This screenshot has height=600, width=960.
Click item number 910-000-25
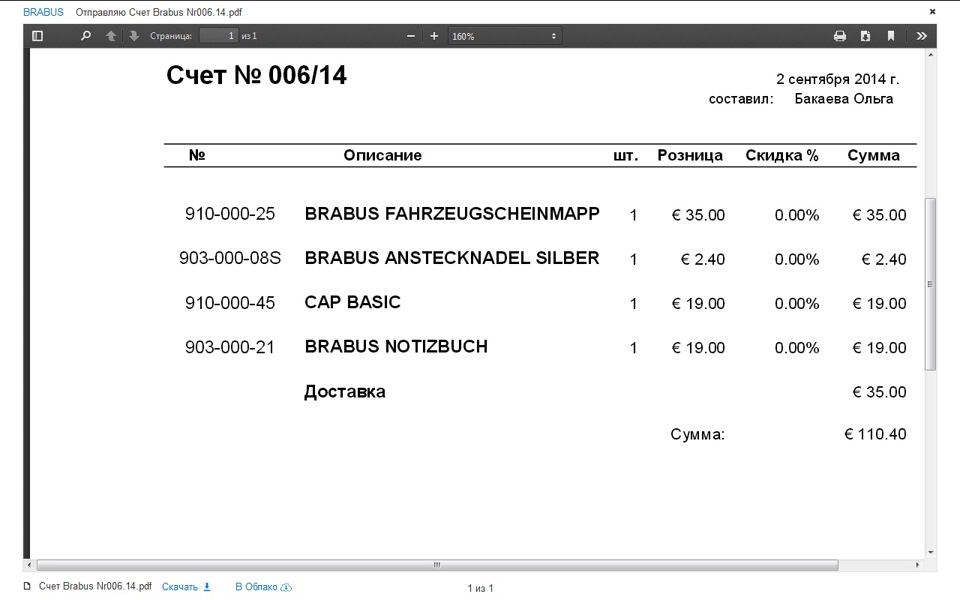coord(230,214)
